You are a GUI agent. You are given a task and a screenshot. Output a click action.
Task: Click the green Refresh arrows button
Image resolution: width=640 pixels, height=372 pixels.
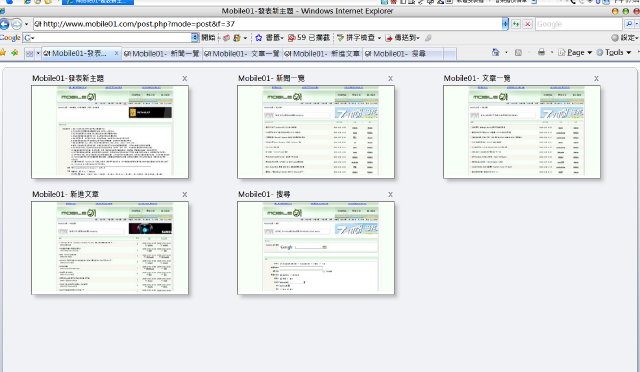516,24
